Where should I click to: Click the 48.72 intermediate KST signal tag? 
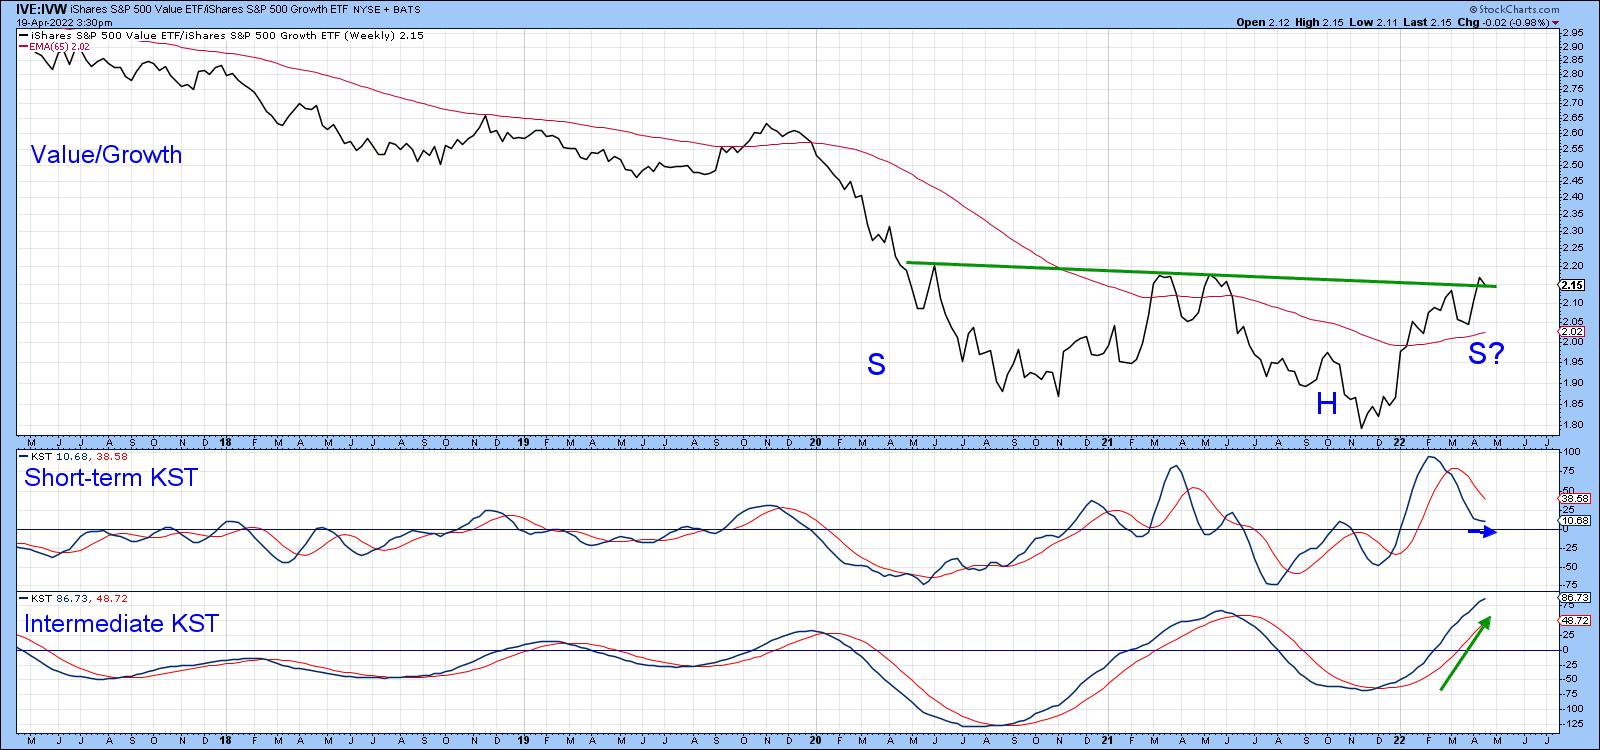coord(1574,620)
